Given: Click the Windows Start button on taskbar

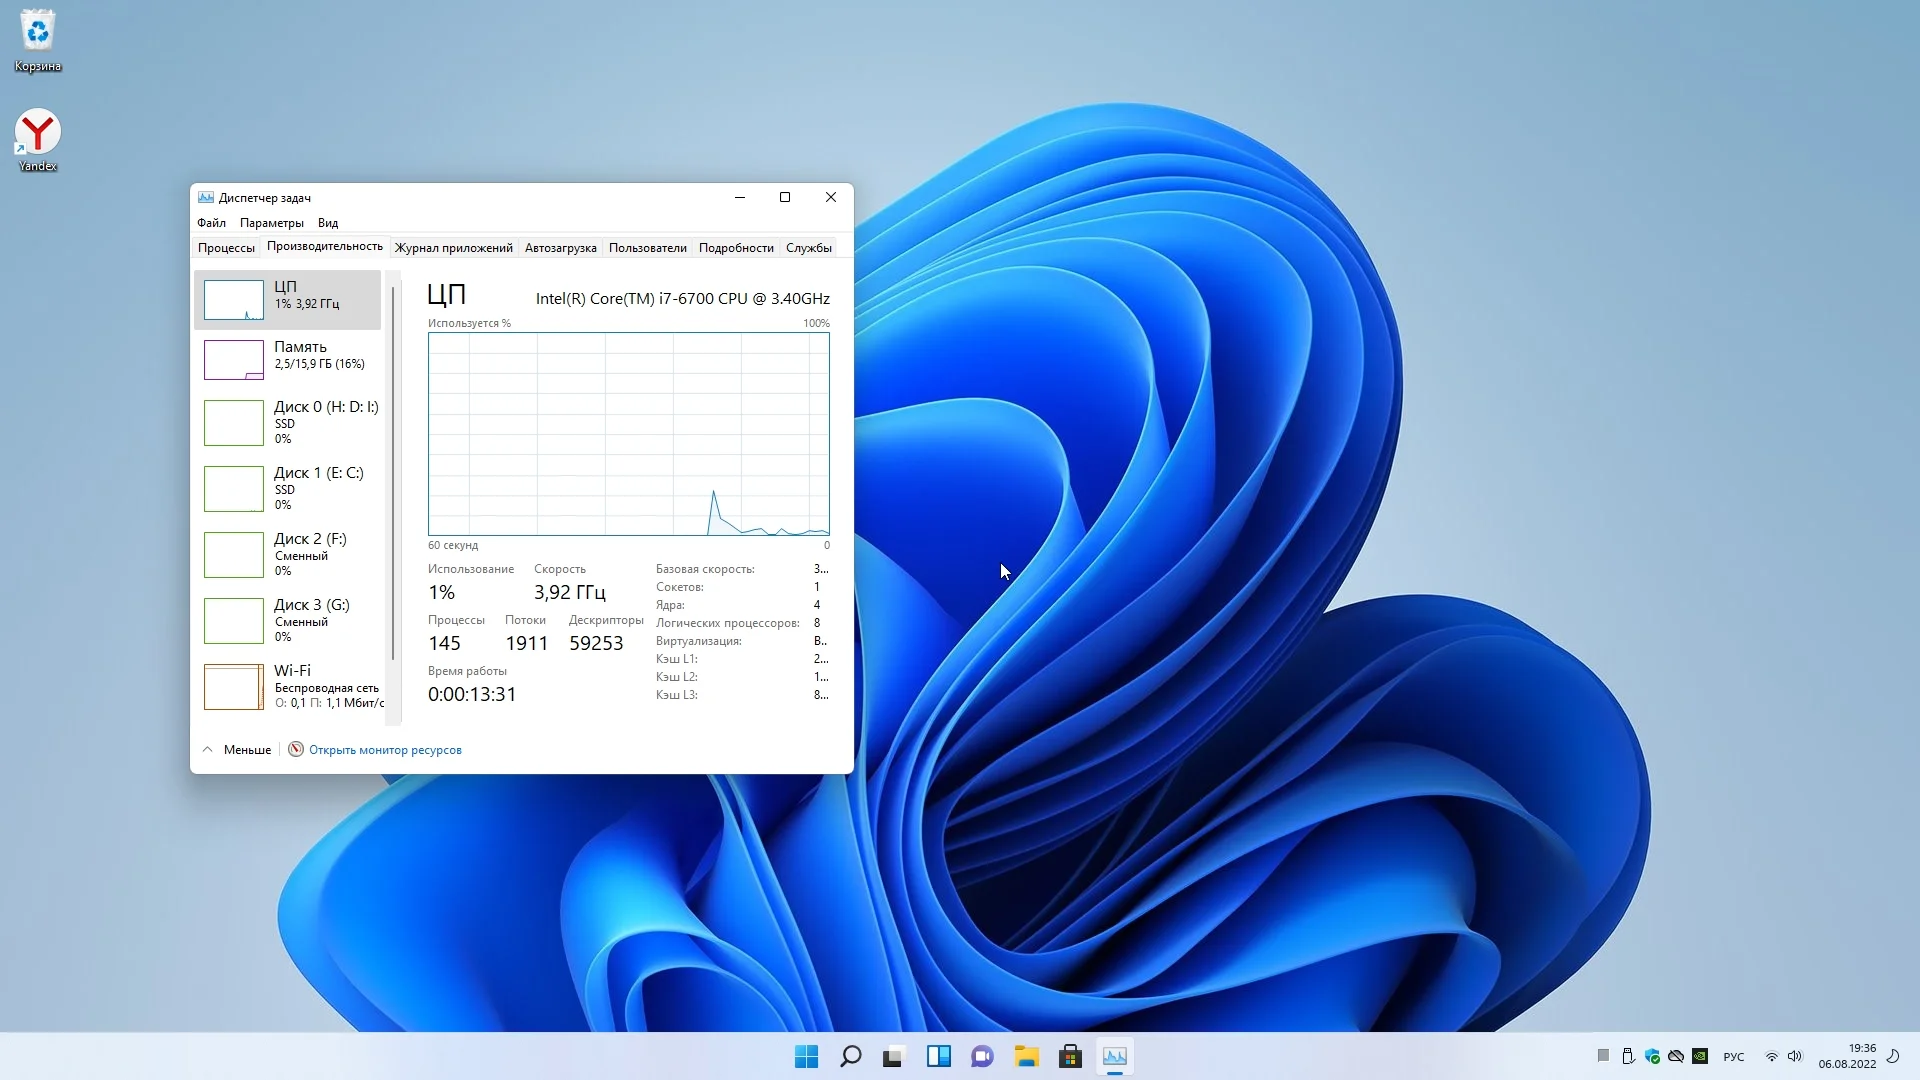Looking at the screenshot, I should tap(806, 1056).
